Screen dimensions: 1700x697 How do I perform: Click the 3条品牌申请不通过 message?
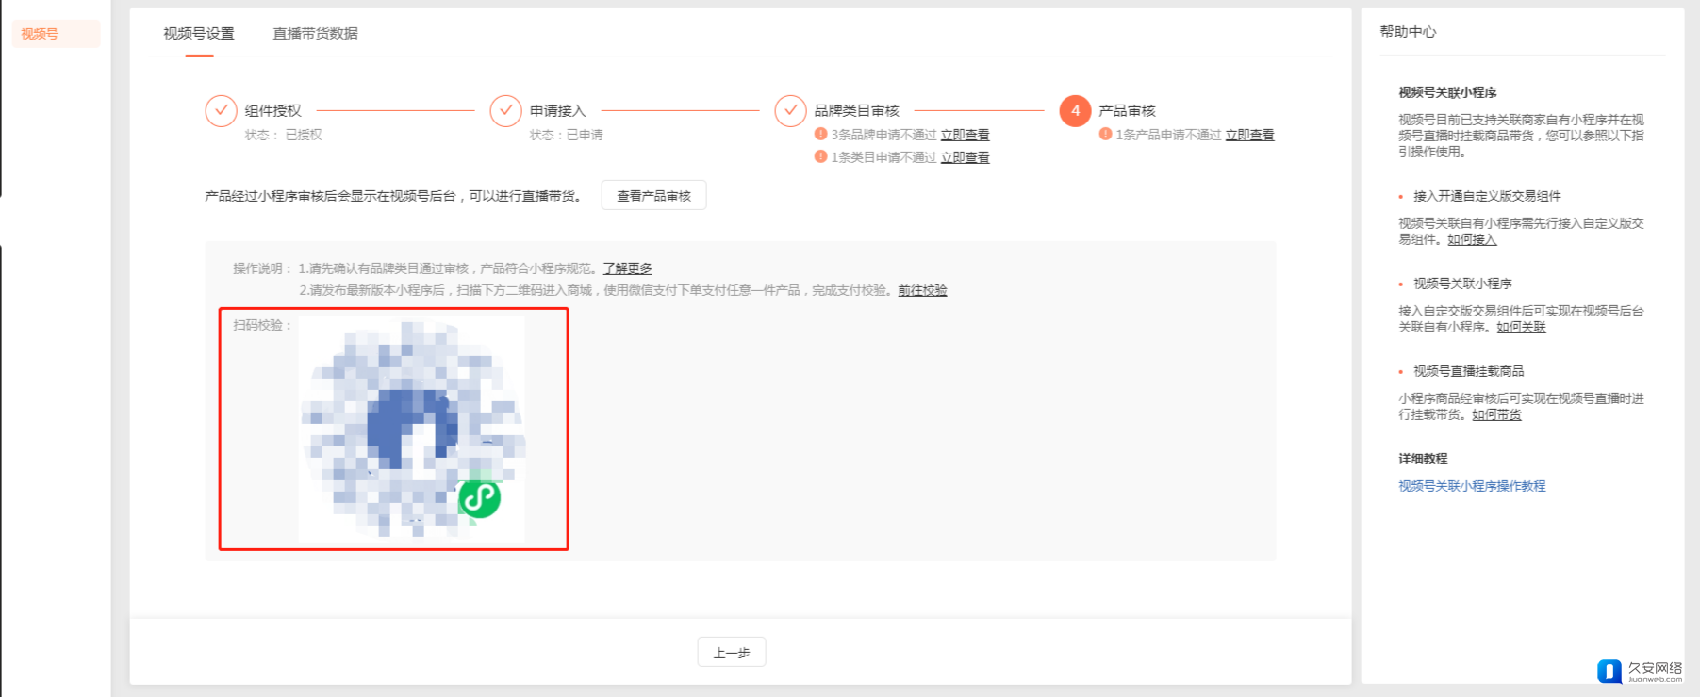pyautogui.click(x=884, y=135)
